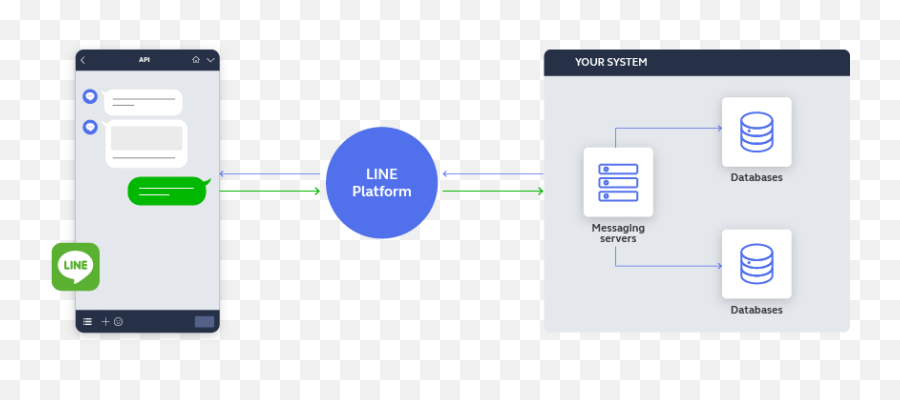The image size is (900, 400).
Task: Click the YOUR SYSTEM header text
Action: coord(611,62)
